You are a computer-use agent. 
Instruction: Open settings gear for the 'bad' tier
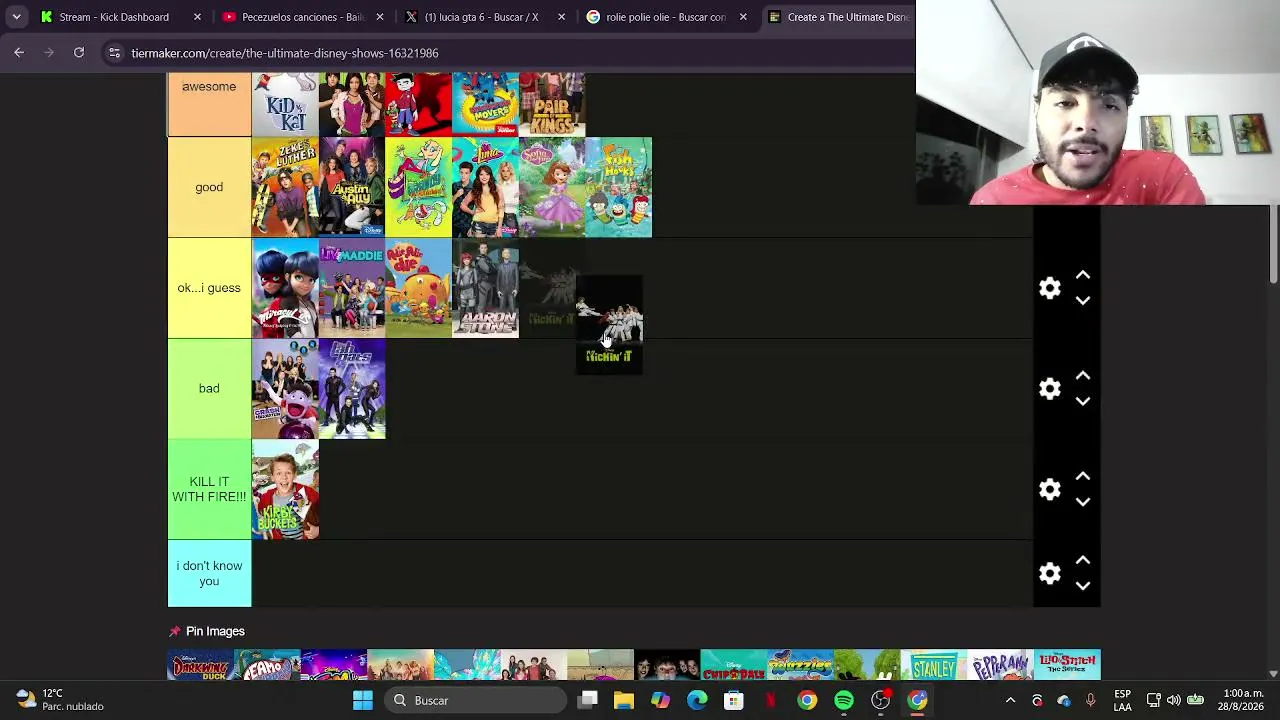[x=1049, y=389]
